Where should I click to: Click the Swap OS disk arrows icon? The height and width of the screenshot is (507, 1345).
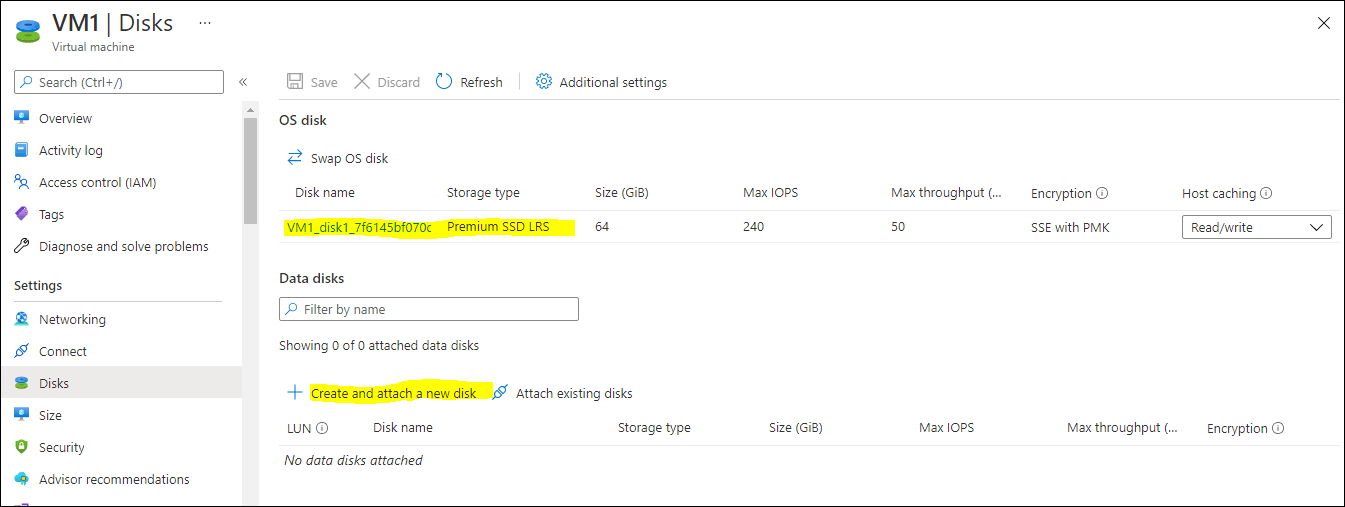[x=295, y=158]
